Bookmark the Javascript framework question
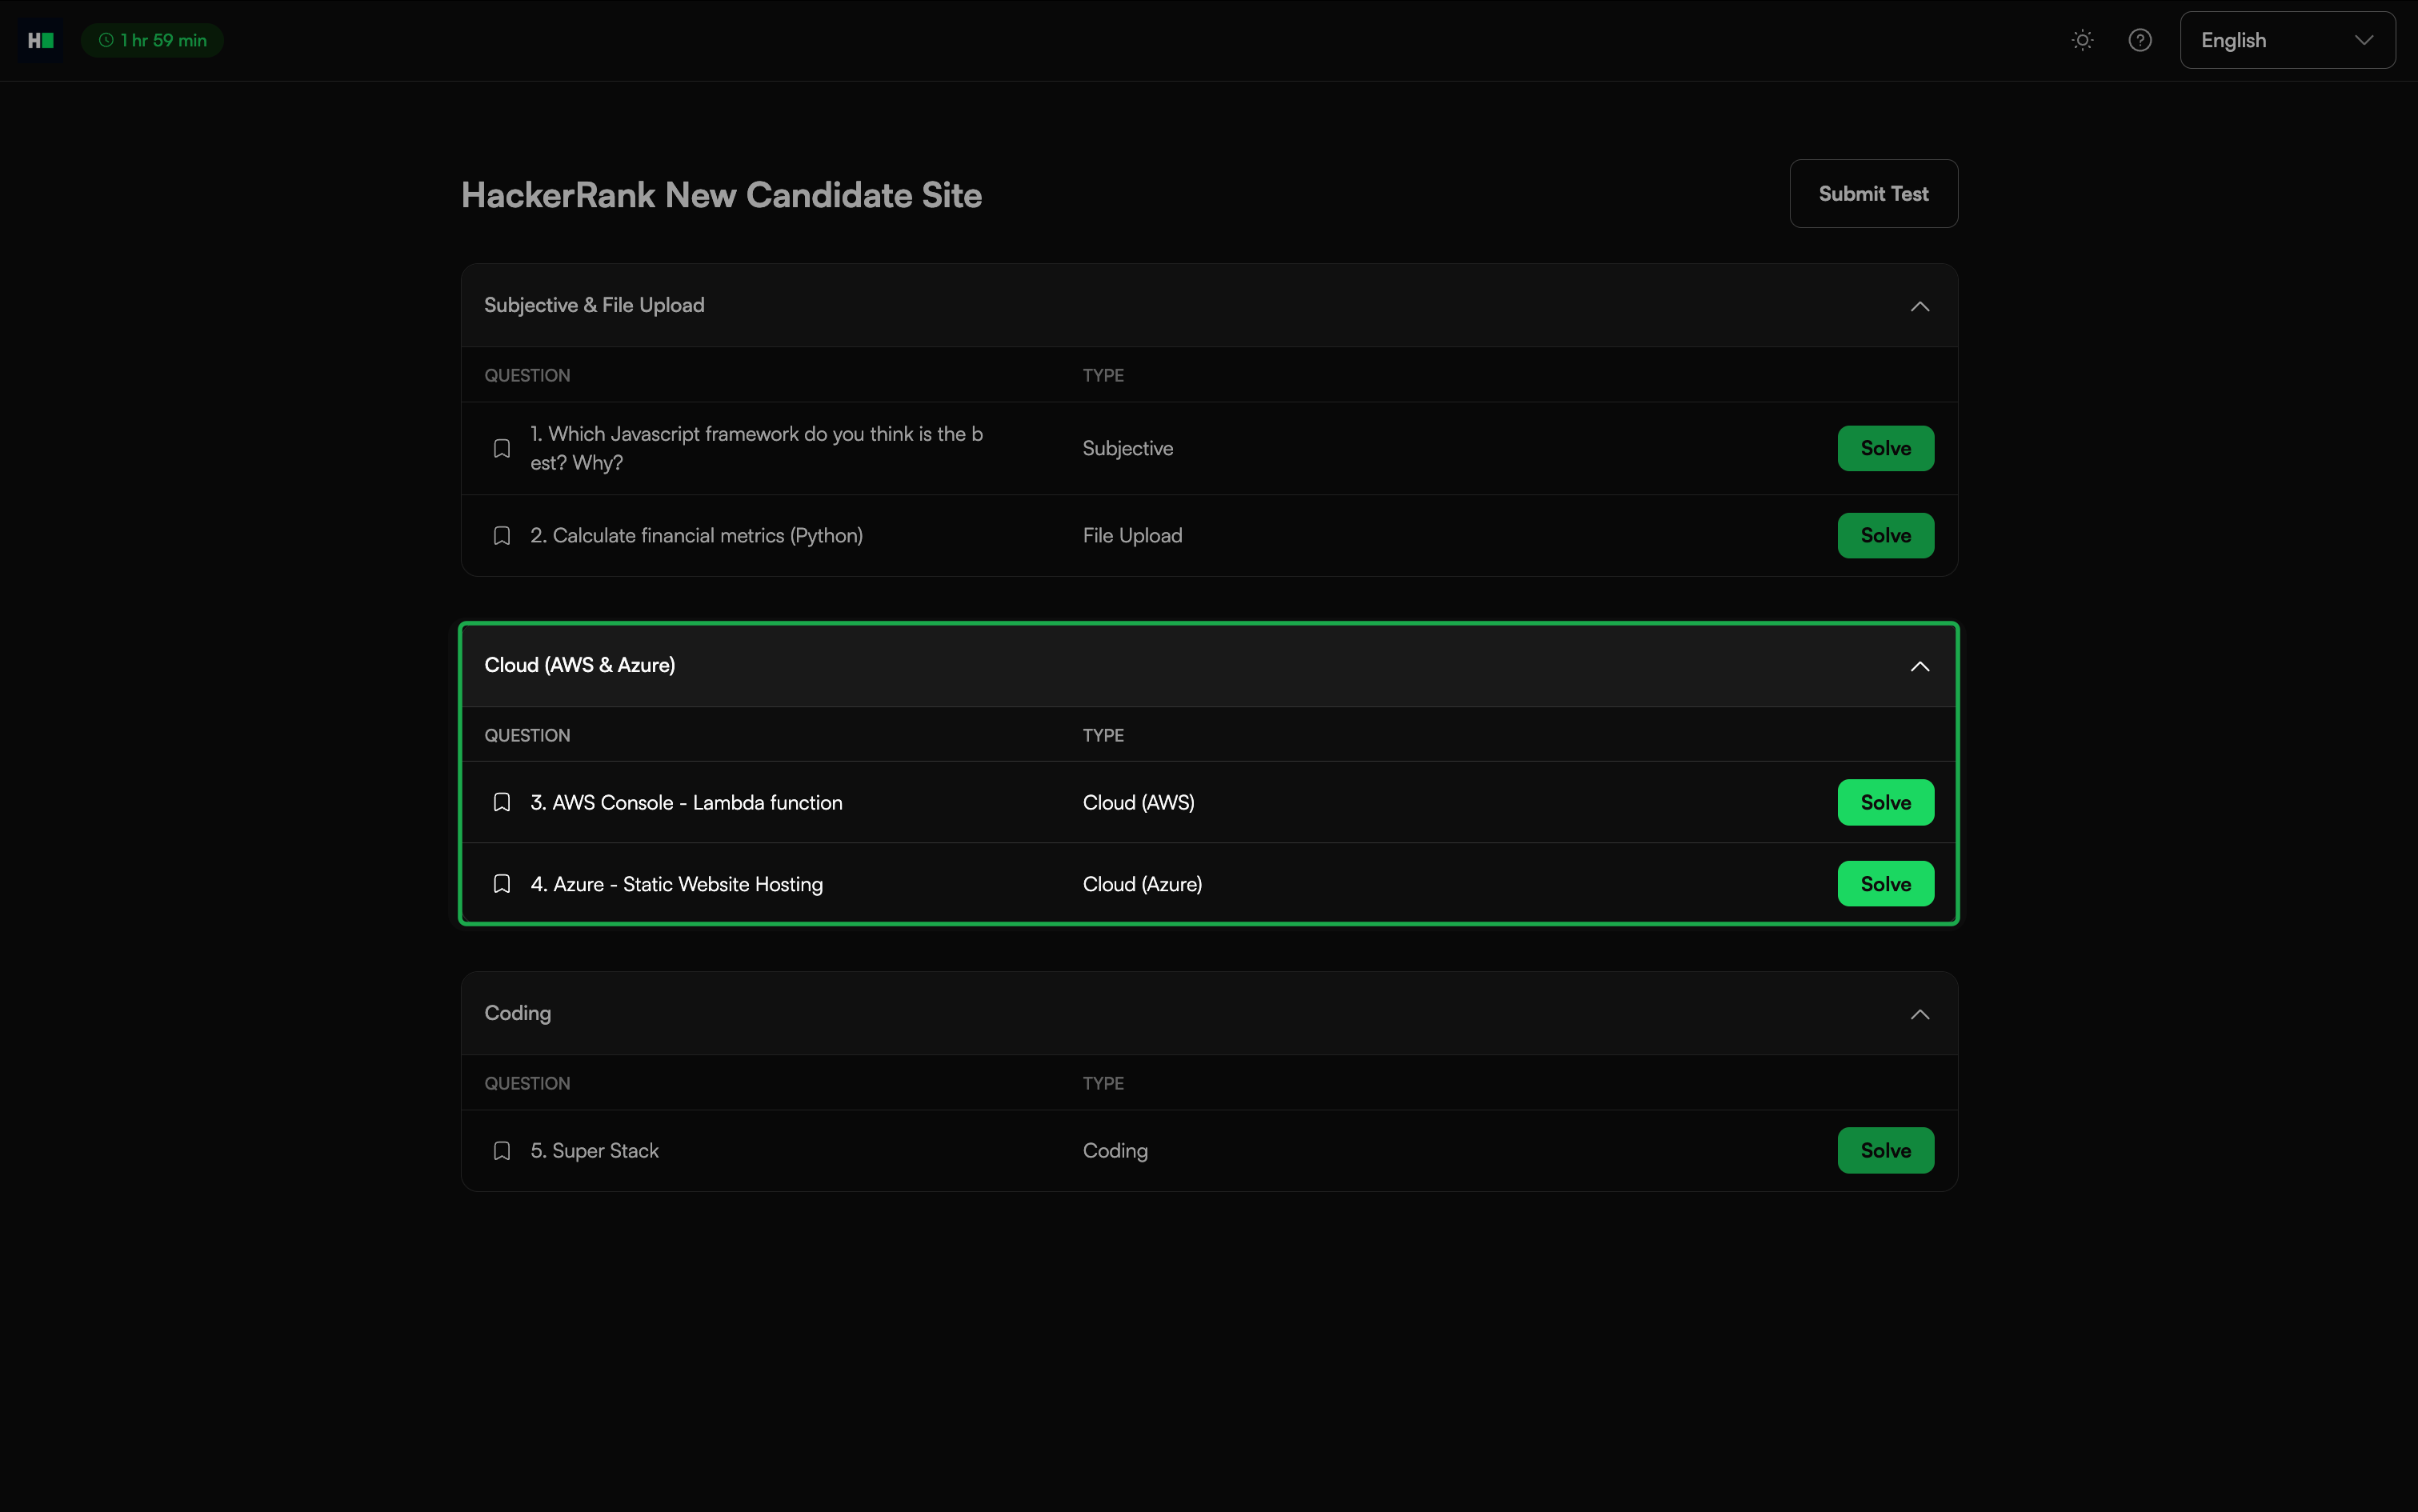Screen dimensions: 2418x1512 502,449
